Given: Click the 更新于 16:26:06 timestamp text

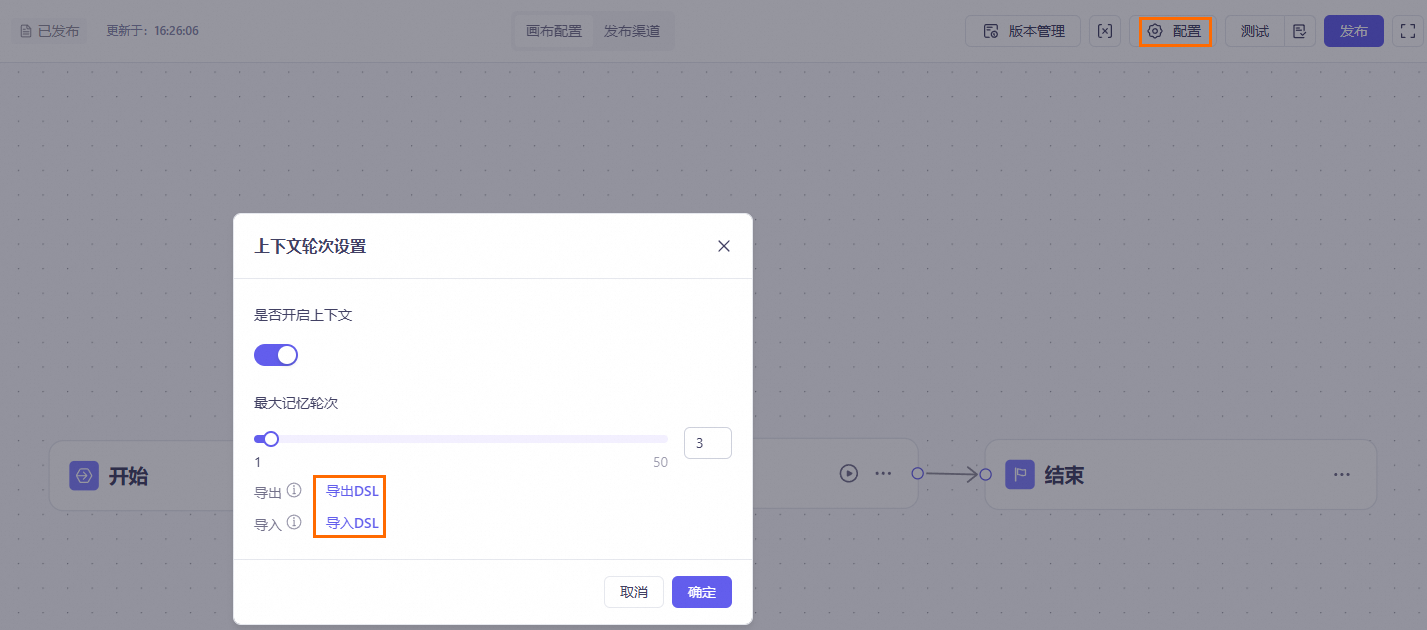Looking at the screenshot, I should (x=152, y=31).
